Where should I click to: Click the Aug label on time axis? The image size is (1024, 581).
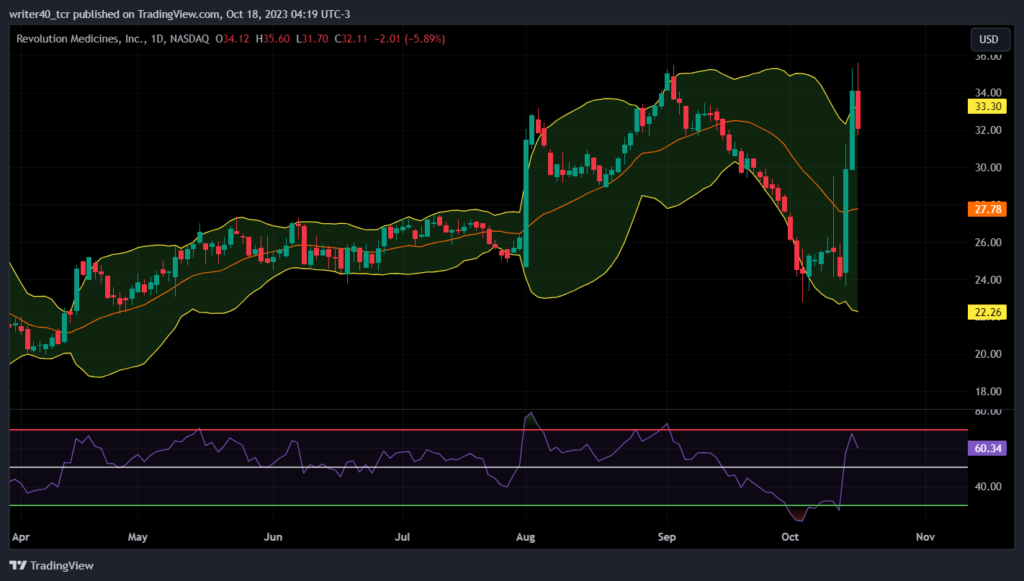click(526, 537)
